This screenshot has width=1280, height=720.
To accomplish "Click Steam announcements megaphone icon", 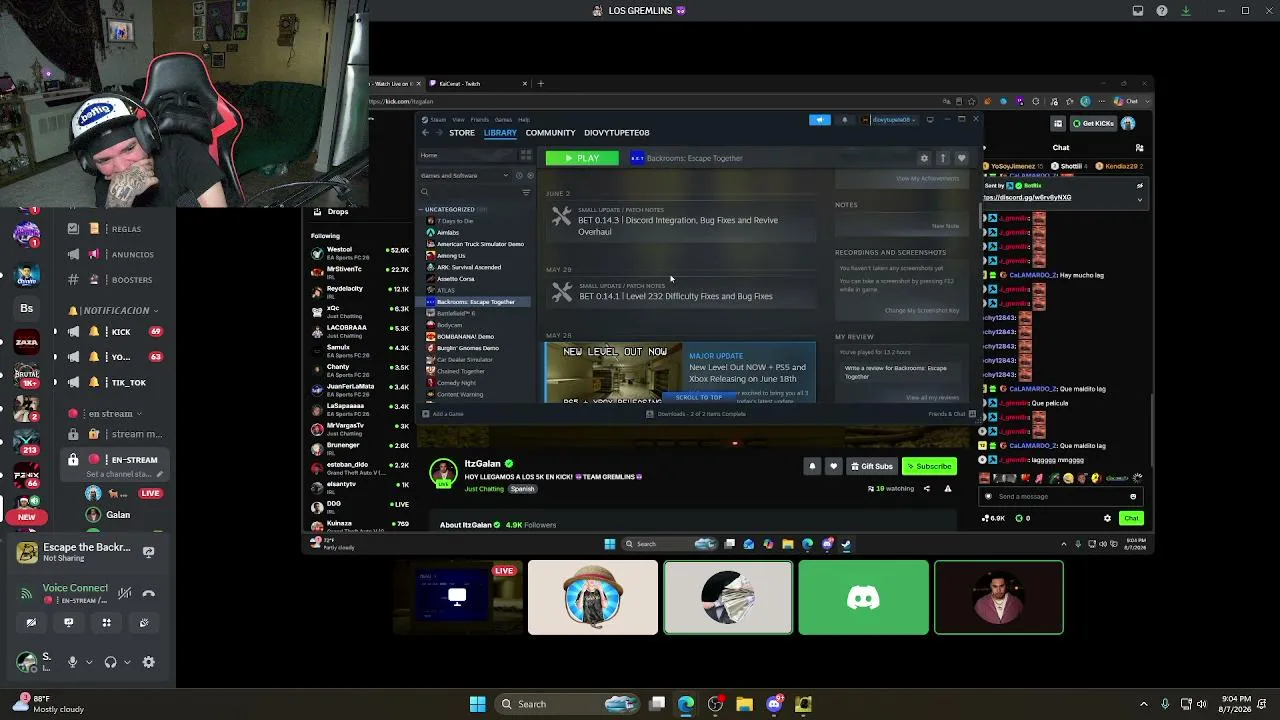I will 819,119.
